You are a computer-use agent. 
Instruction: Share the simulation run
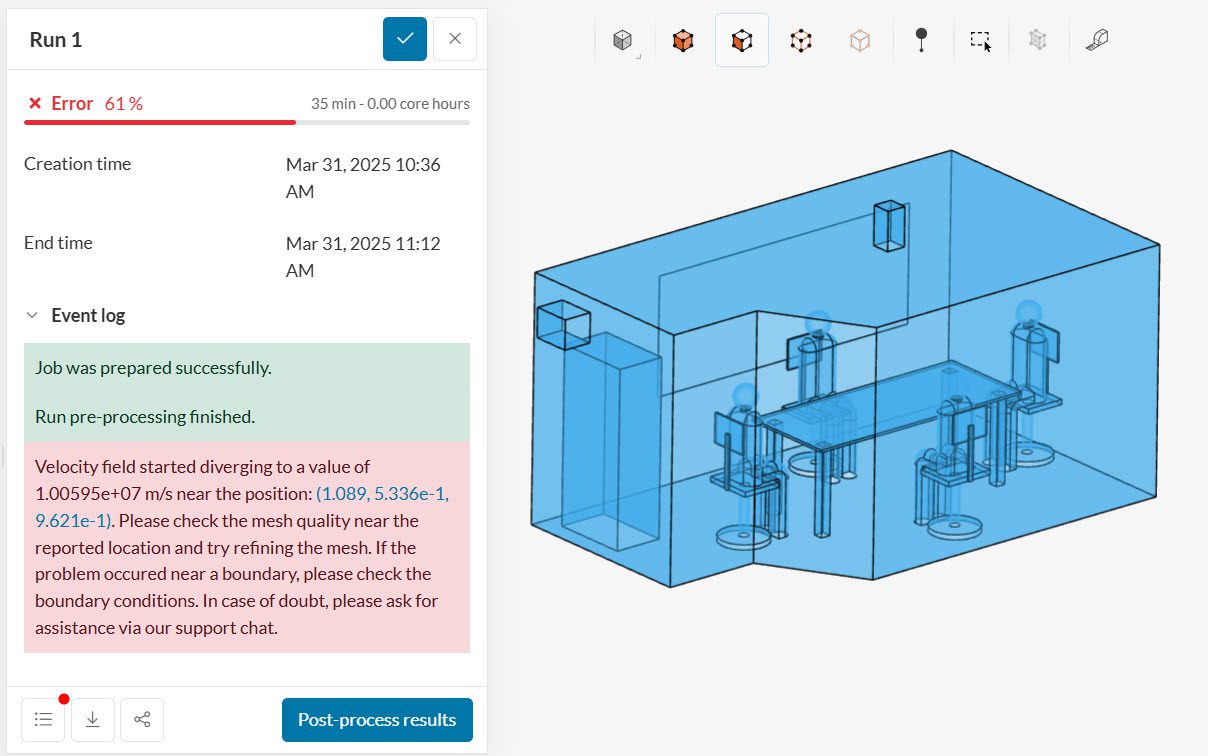(142, 719)
